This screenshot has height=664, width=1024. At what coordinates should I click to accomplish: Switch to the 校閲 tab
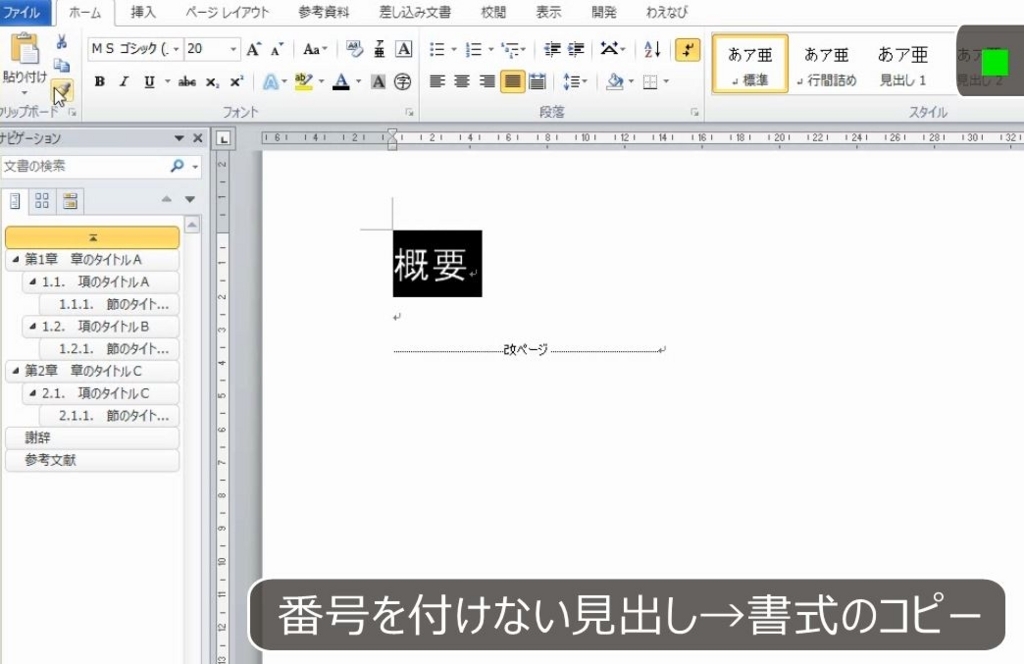pyautogui.click(x=493, y=12)
